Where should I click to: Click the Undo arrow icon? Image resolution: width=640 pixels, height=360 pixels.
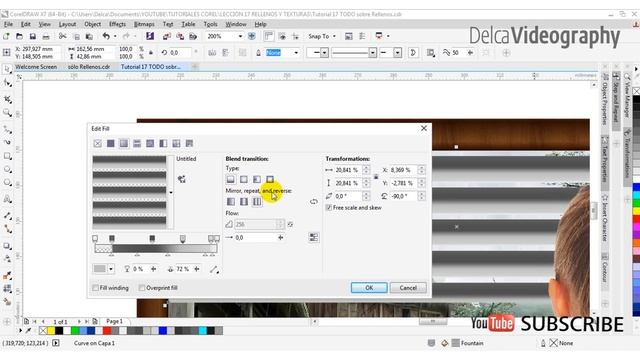coord(106,36)
